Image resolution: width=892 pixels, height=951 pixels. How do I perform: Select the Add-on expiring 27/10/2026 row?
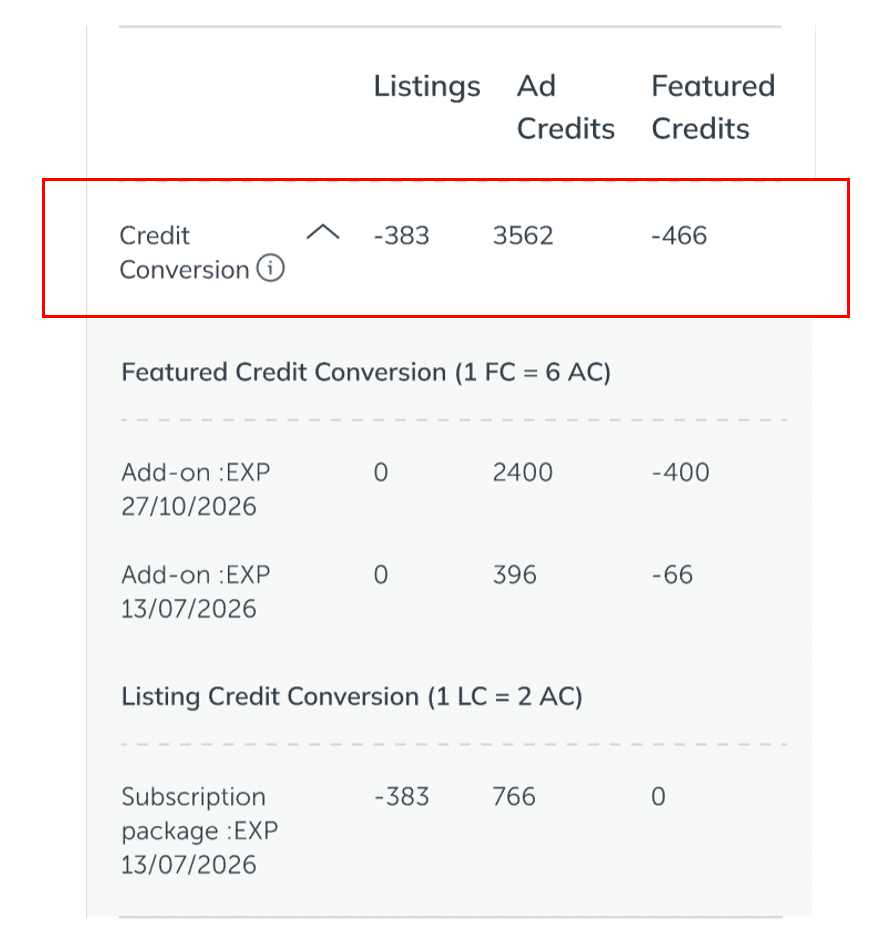coord(188,489)
